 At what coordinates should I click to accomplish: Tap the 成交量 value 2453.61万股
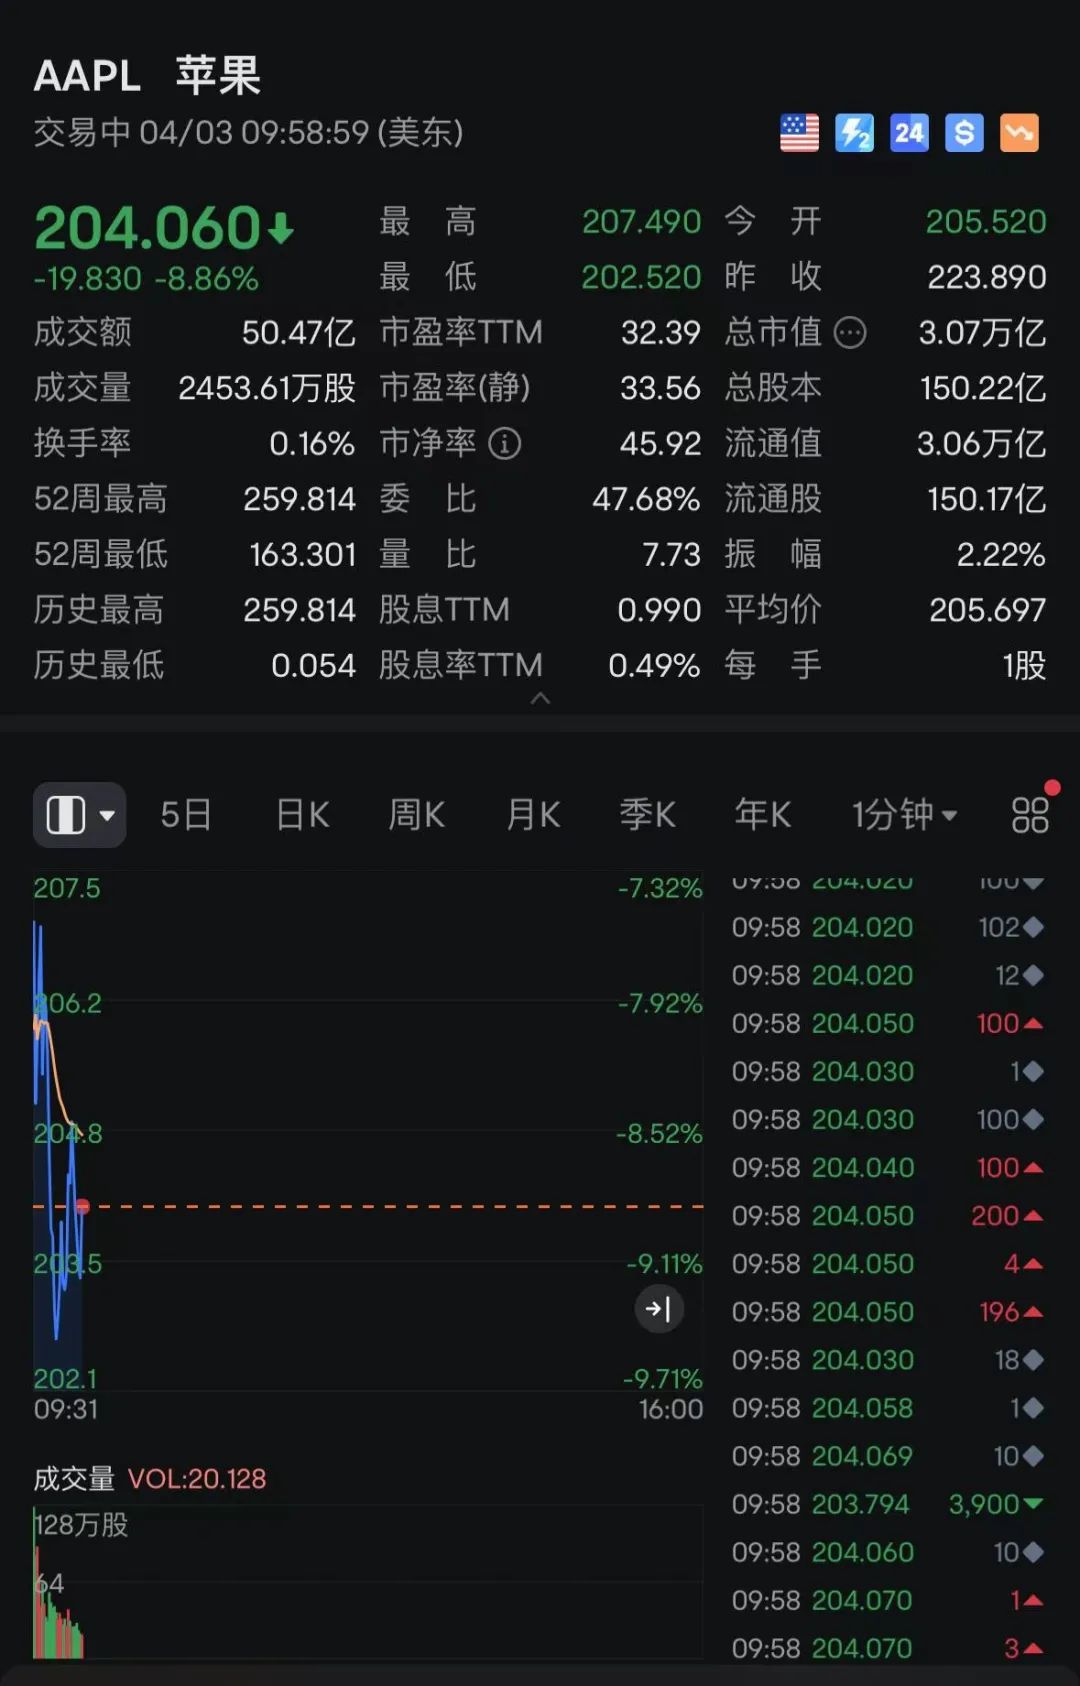click(x=266, y=388)
